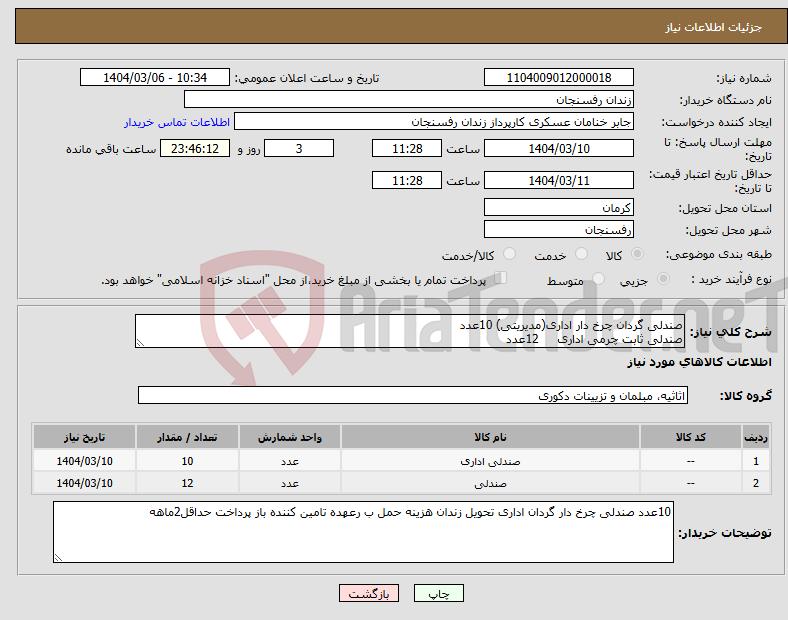This screenshot has width=788, height=620.
Task: Select the متوسط purchase type radio
Action: click(x=599, y=278)
